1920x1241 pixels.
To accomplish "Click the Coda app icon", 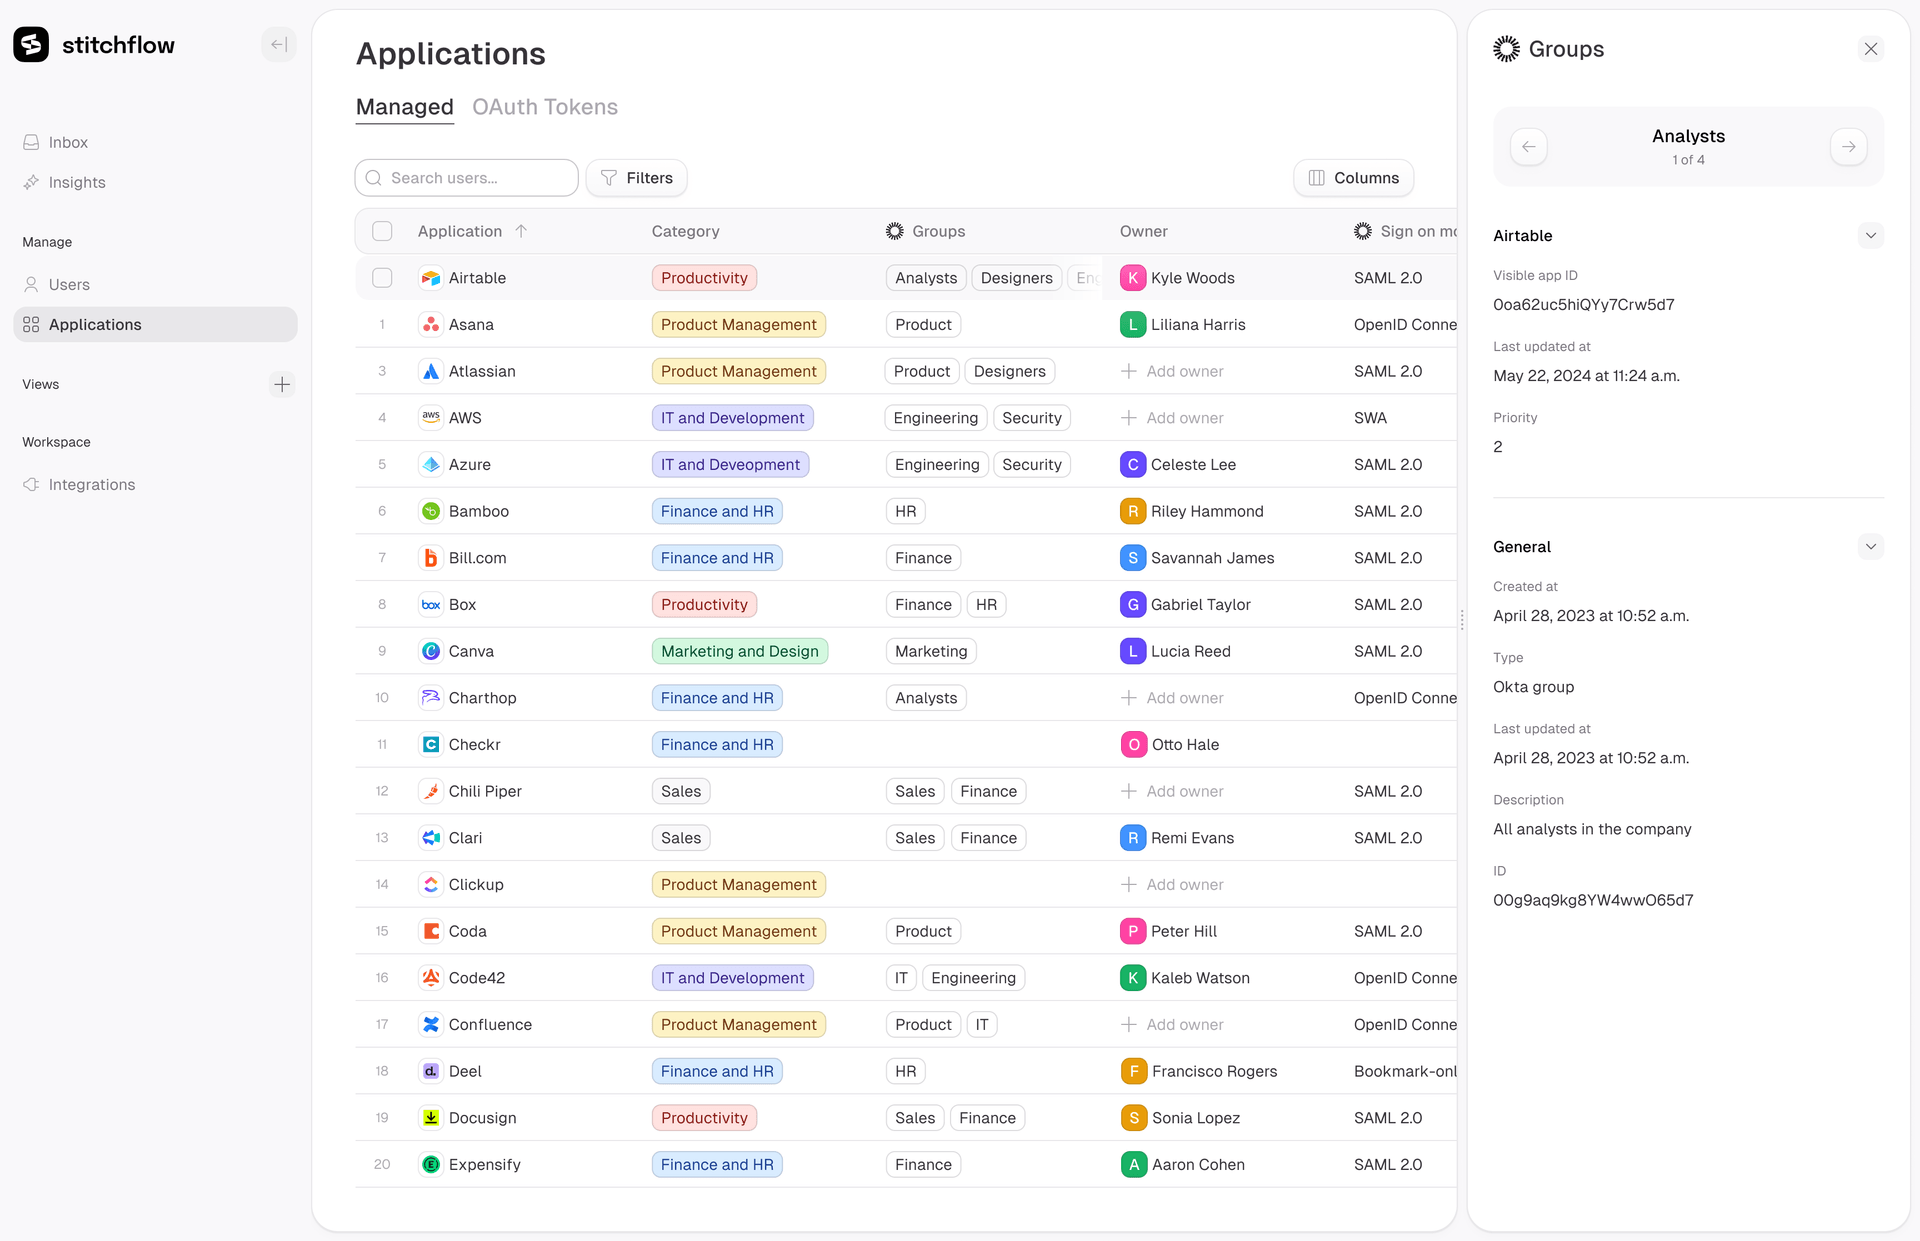I will click(431, 931).
